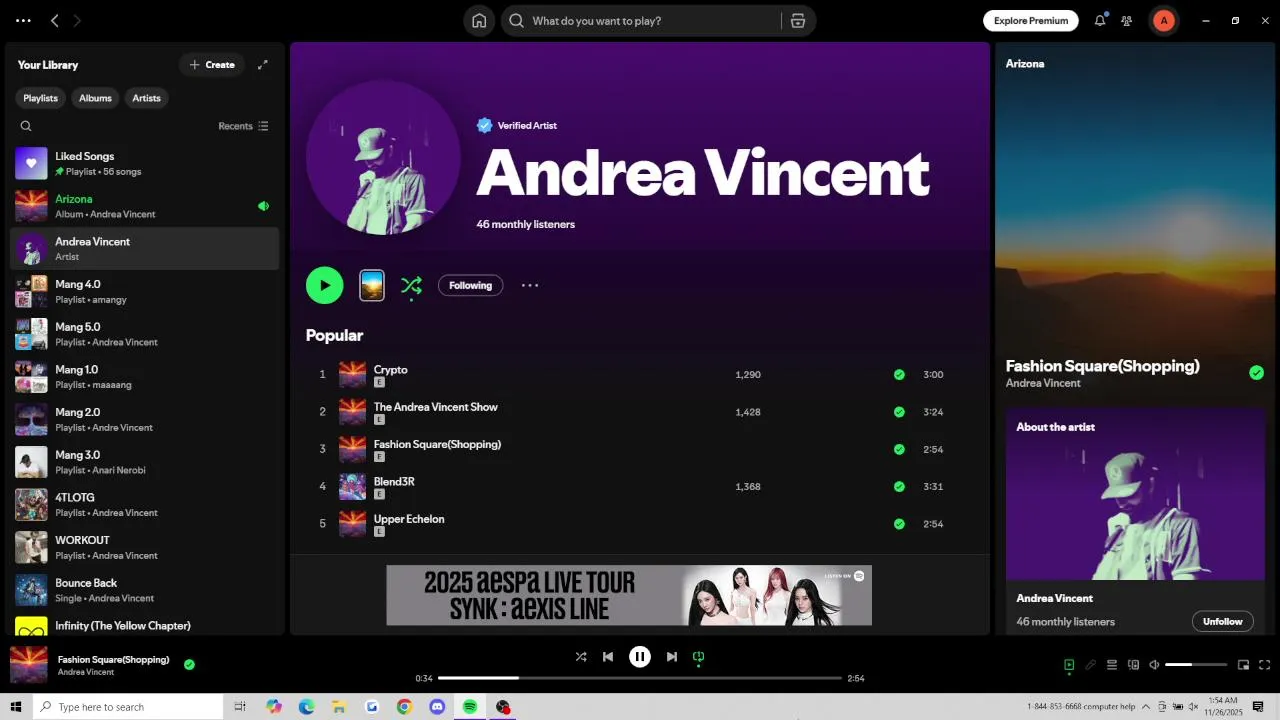Skip to previous track
1280x720 pixels.
click(x=608, y=657)
